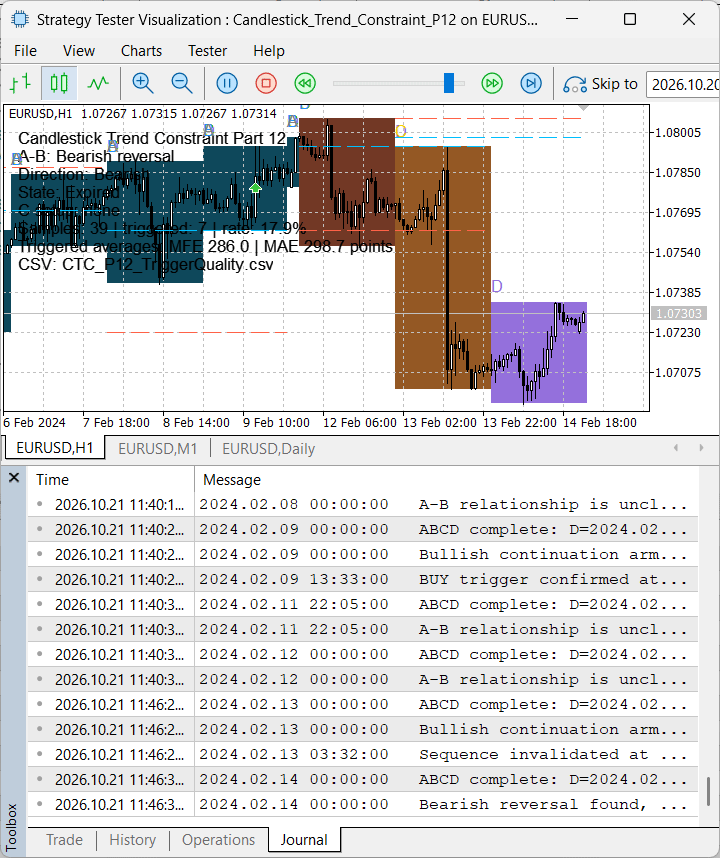Image resolution: width=720 pixels, height=858 pixels.
Task: Open the File menu
Action: click(25, 51)
